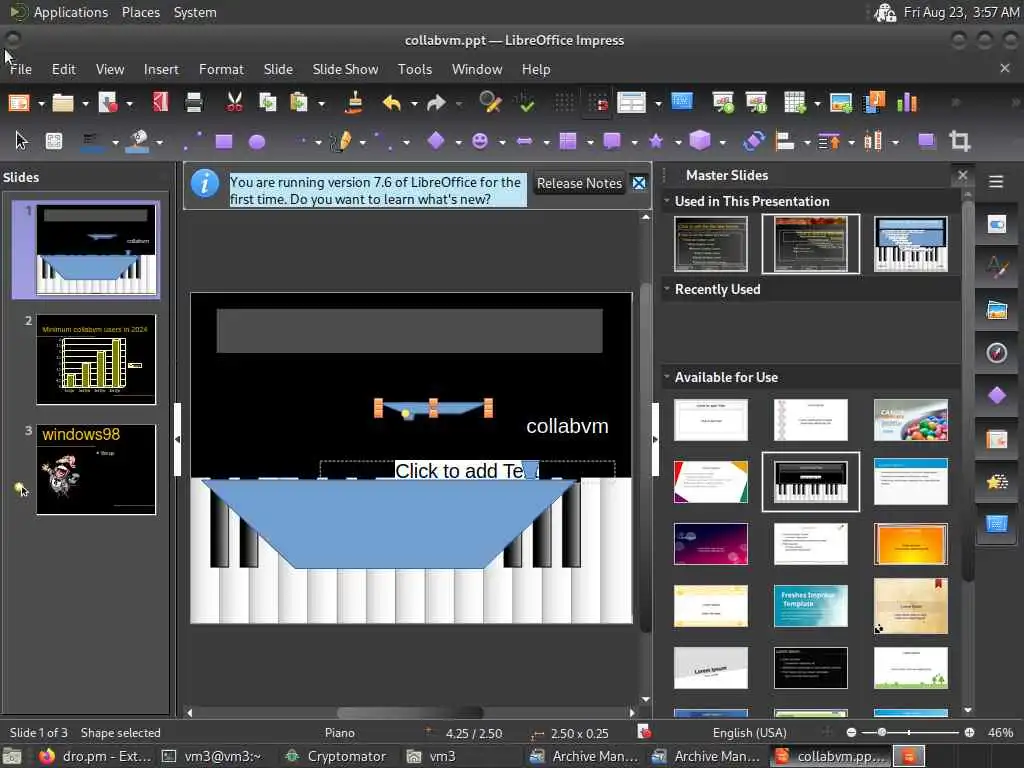1024x768 pixels.
Task: Select the windows98 slide 3 thumbnail
Action: (x=96, y=470)
